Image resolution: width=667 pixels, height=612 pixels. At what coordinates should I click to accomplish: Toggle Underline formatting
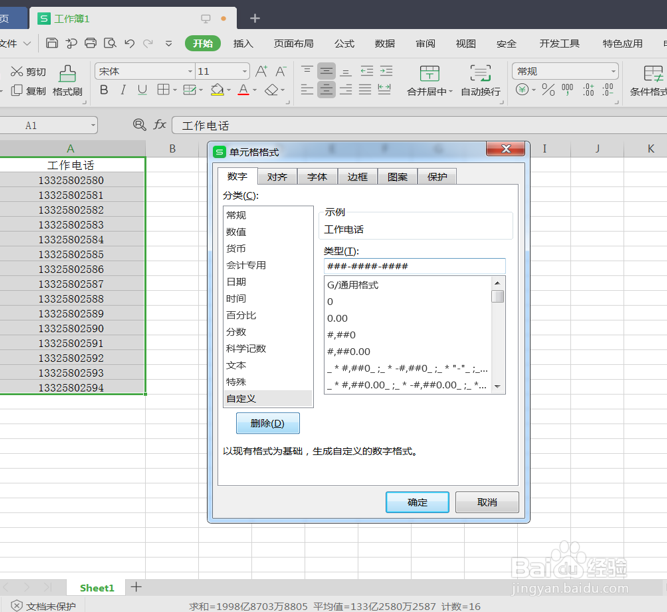142,90
